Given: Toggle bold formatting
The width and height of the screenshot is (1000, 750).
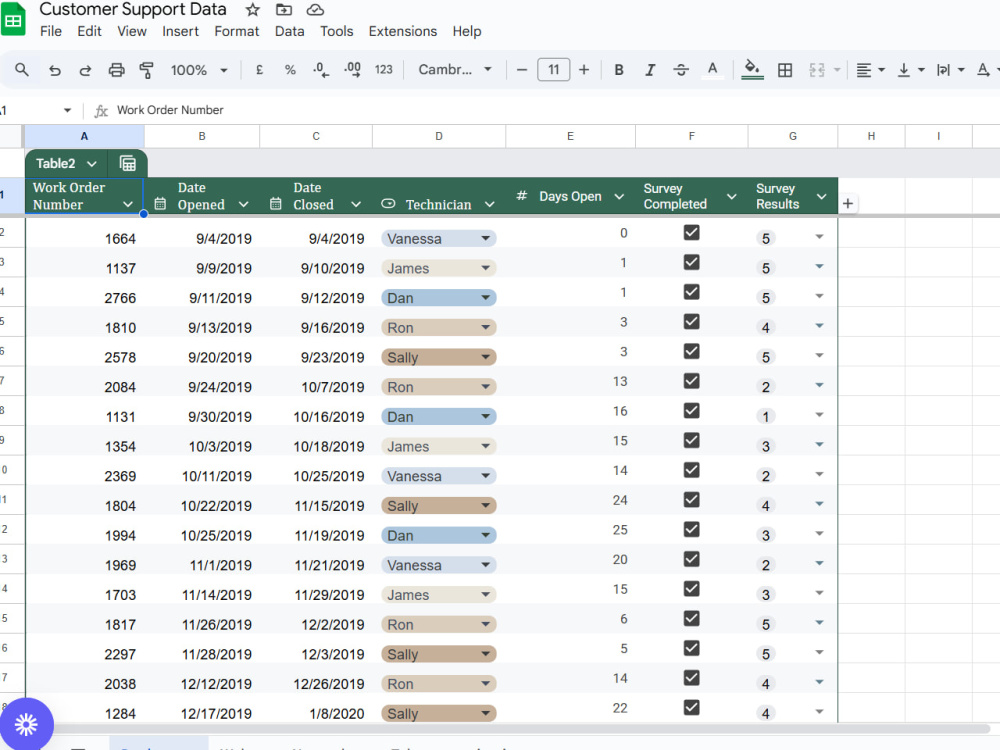Looking at the screenshot, I should 619,70.
